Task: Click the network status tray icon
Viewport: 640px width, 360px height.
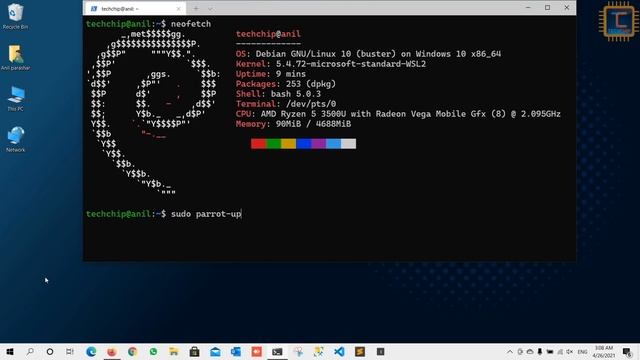Action: (560, 351)
